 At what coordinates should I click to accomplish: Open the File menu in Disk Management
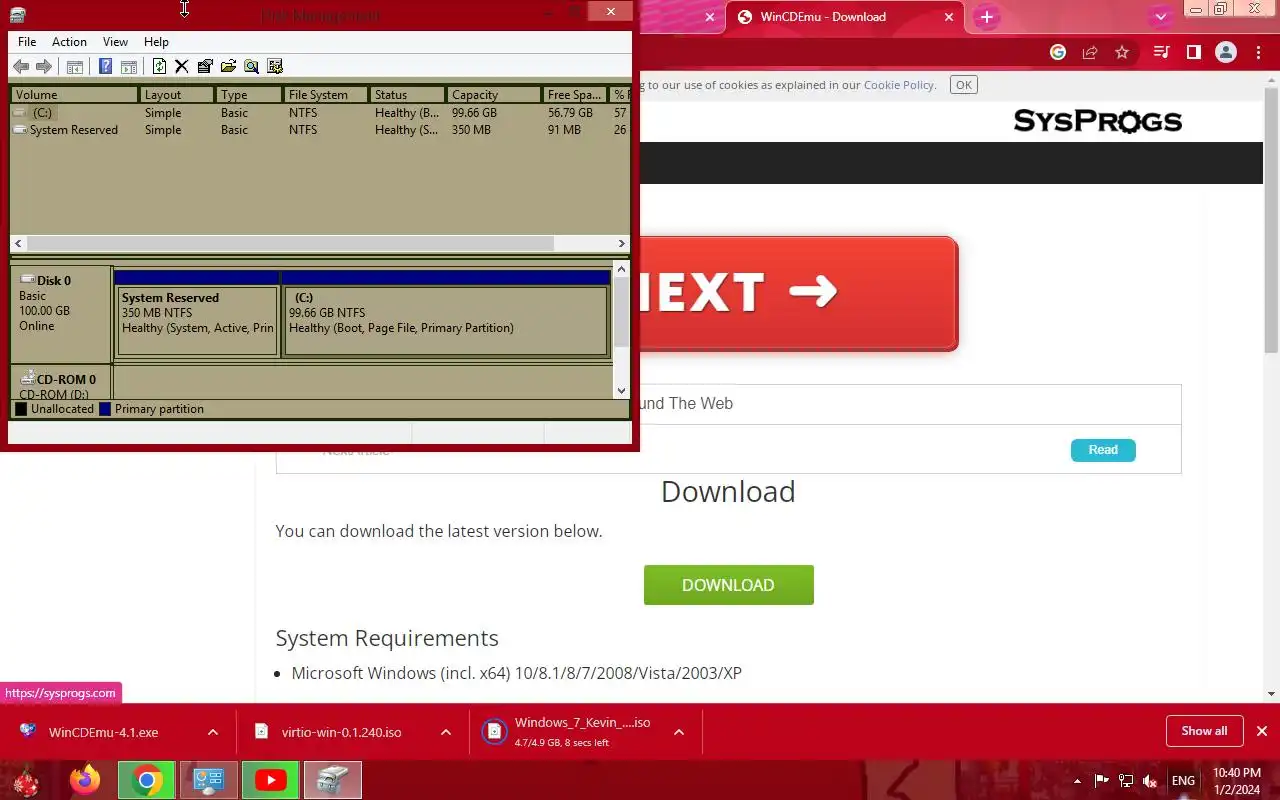tap(27, 42)
